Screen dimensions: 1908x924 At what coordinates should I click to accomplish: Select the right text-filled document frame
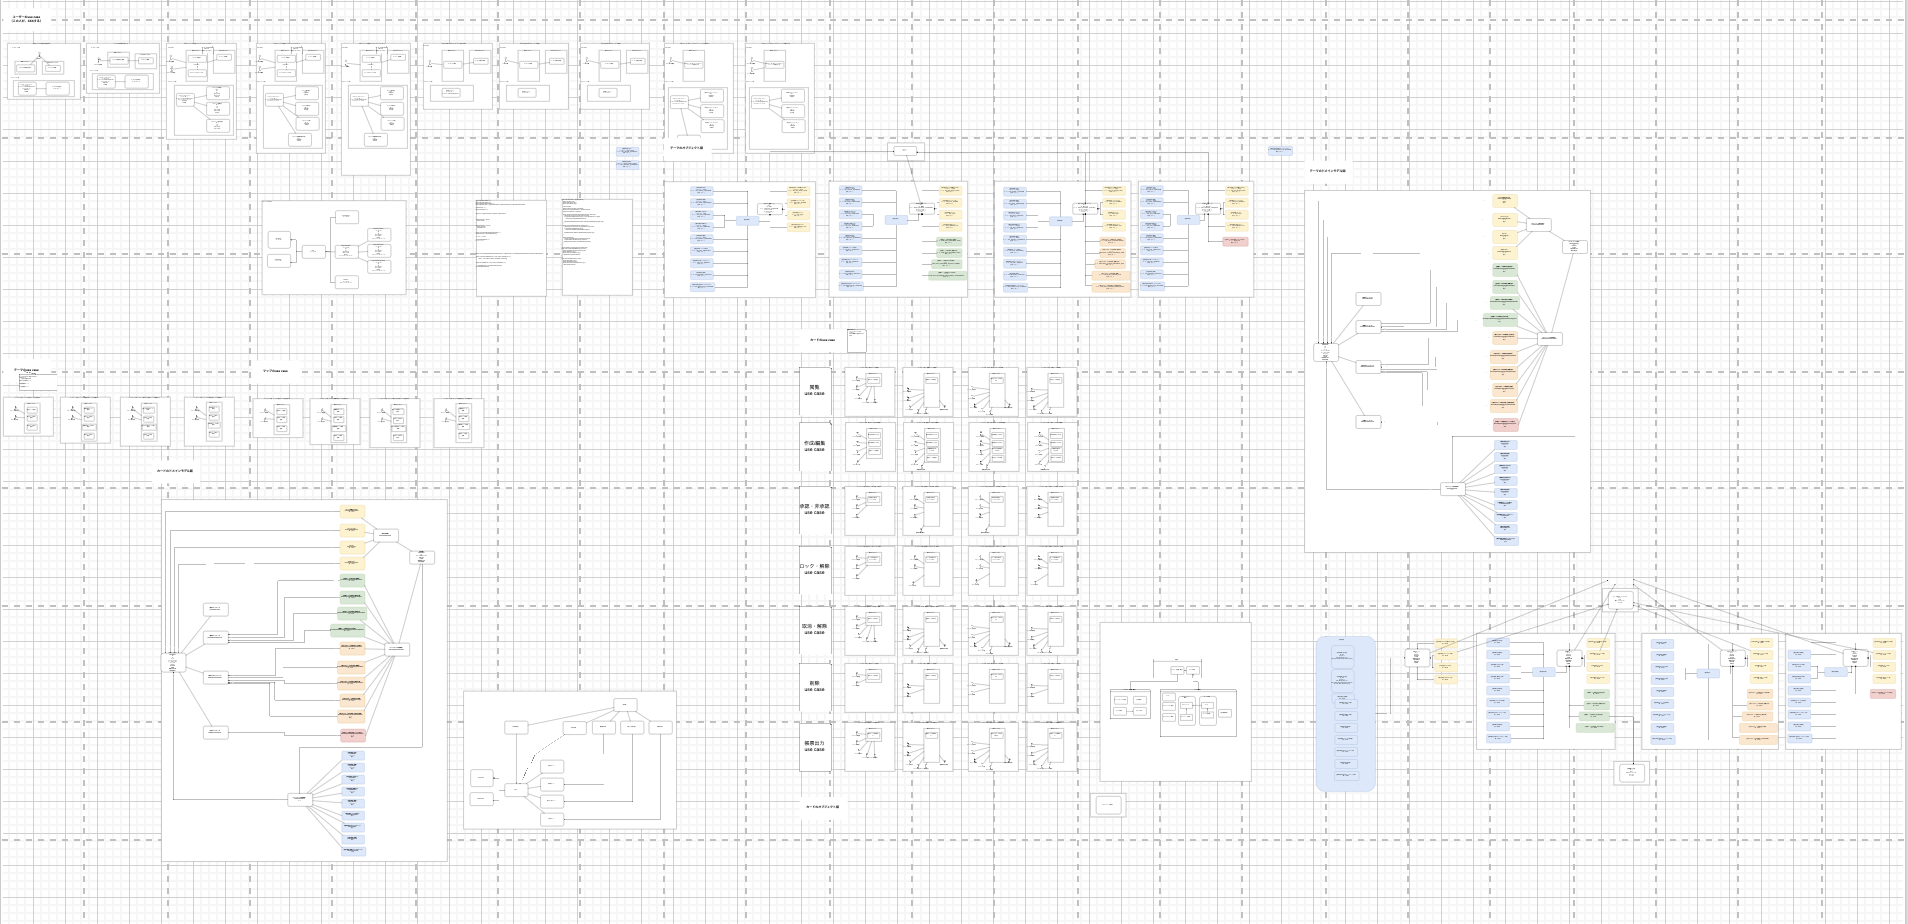tap(597, 247)
